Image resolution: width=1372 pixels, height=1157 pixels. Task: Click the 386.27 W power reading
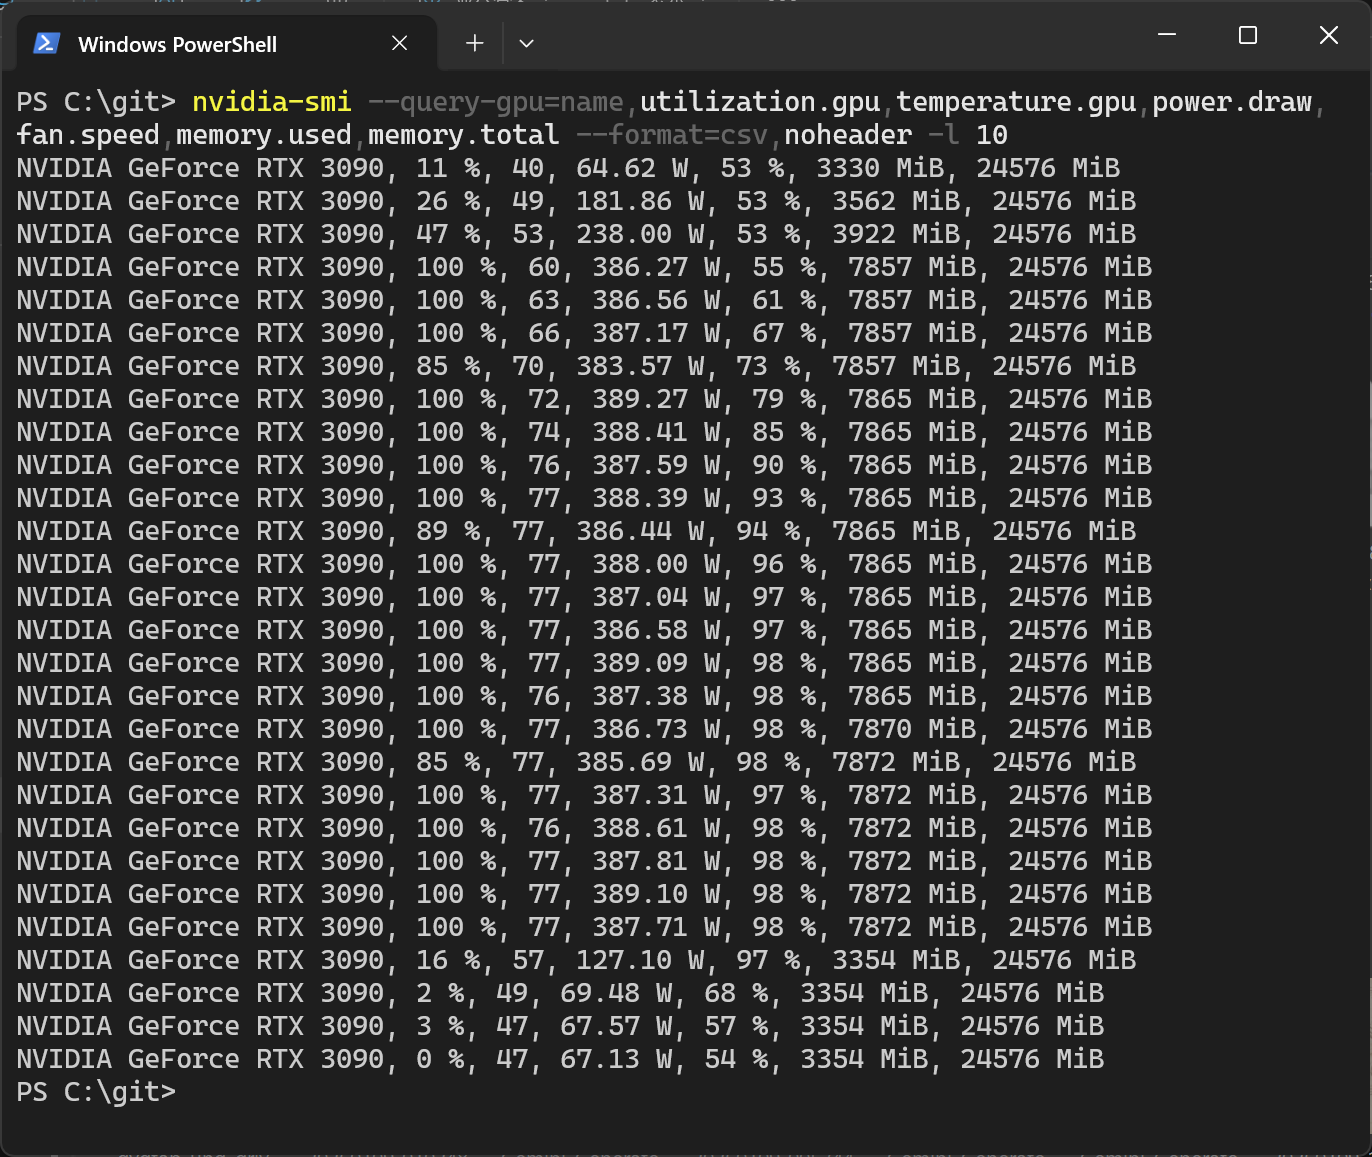(x=656, y=267)
